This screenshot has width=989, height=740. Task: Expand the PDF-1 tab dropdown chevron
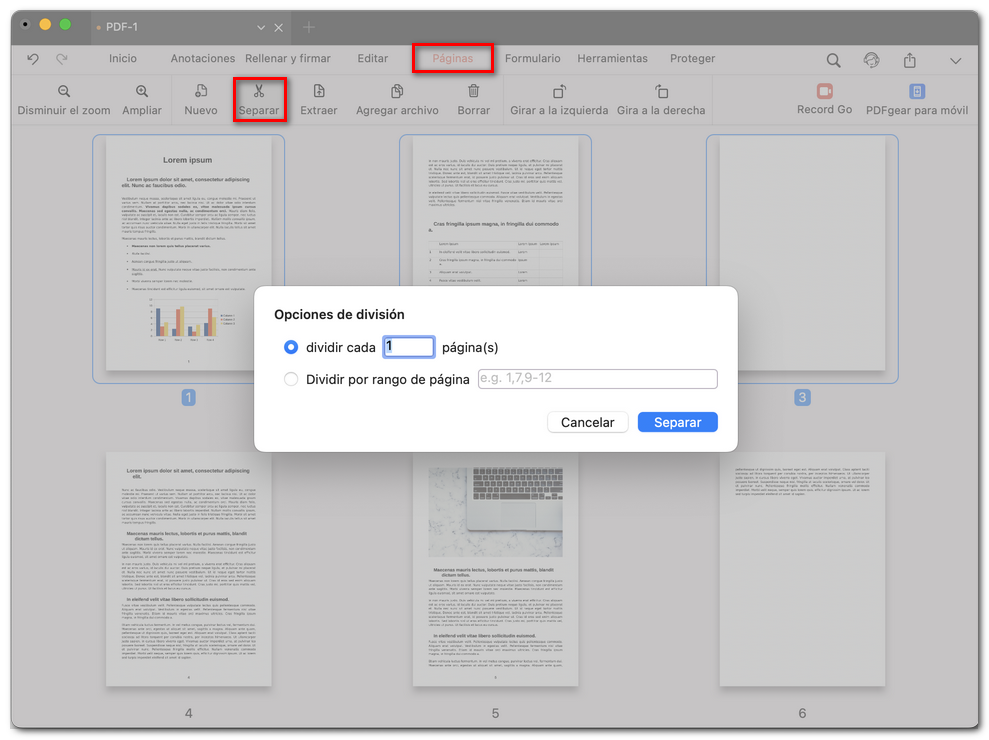coord(261,28)
